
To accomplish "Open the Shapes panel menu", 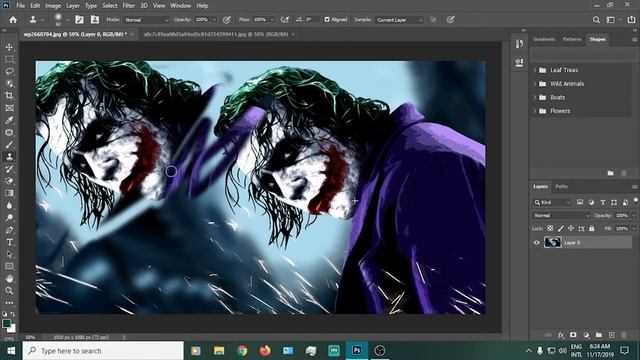I will 634,40.
